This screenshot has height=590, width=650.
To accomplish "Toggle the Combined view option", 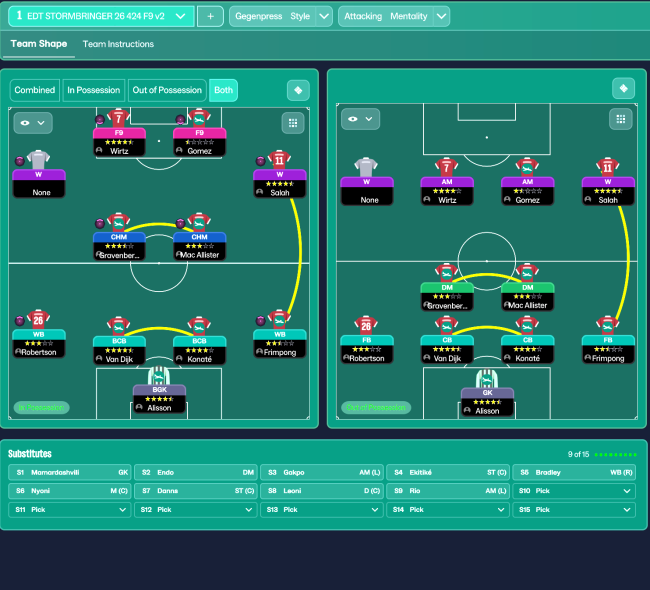I will pos(35,90).
